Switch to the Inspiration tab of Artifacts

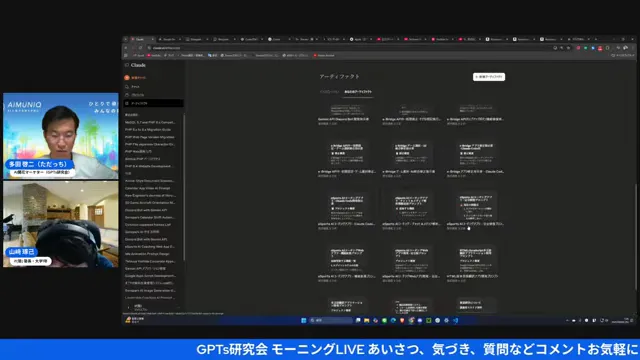click(x=329, y=92)
